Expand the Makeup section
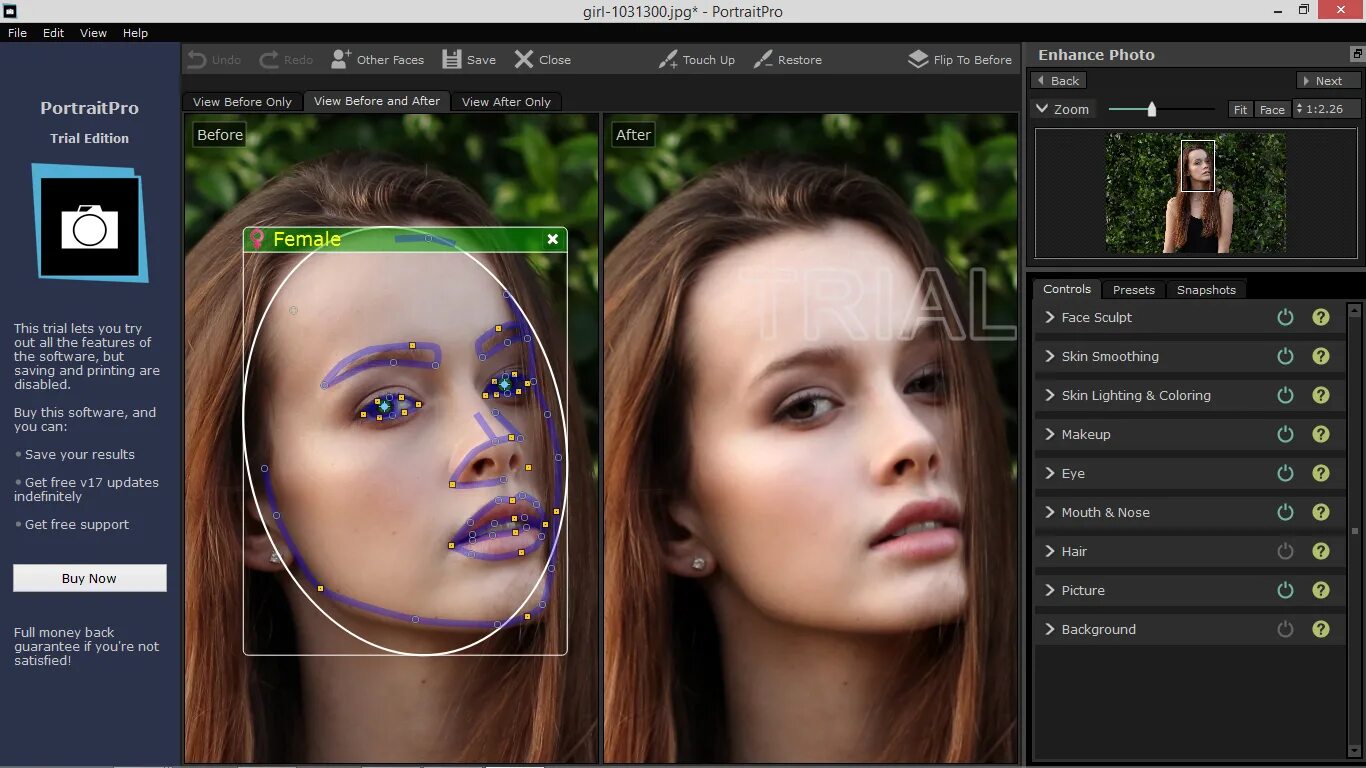Screen dimensions: 1366x768 1050,434
